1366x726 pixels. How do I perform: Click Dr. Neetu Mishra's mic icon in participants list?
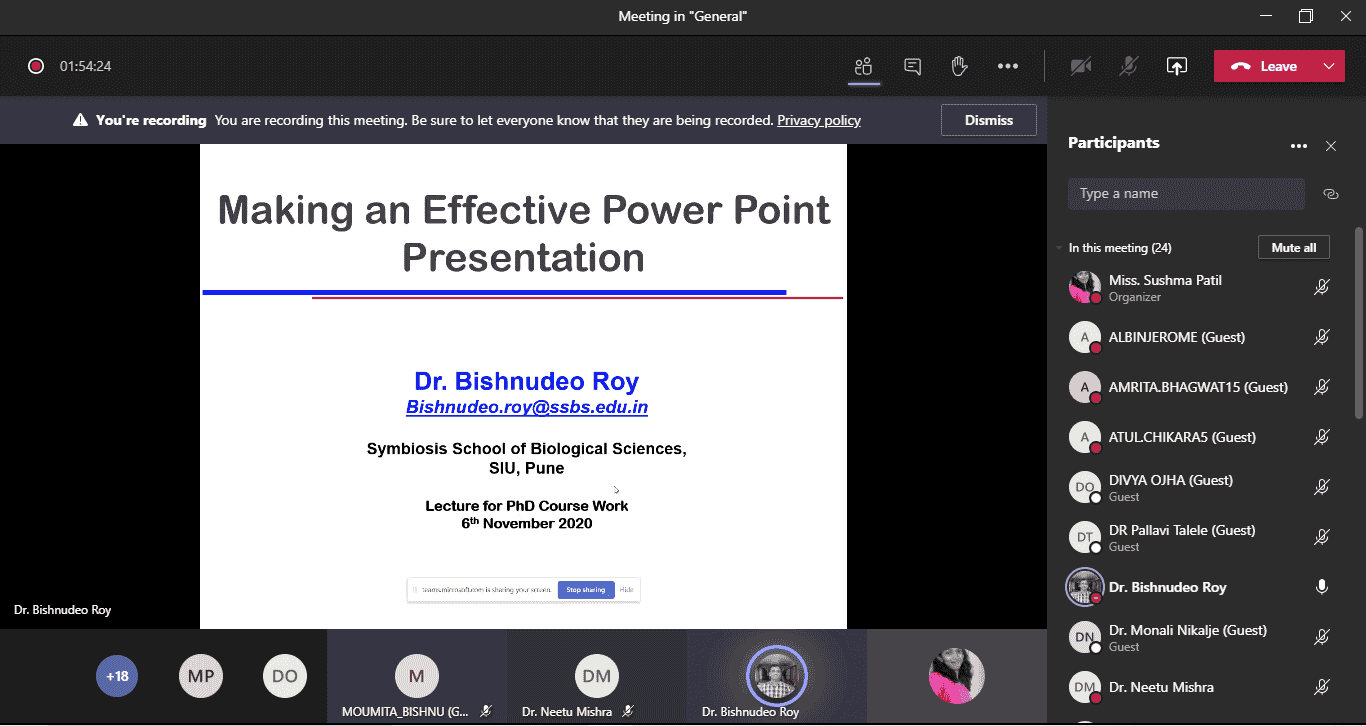click(x=1321, y=688)
